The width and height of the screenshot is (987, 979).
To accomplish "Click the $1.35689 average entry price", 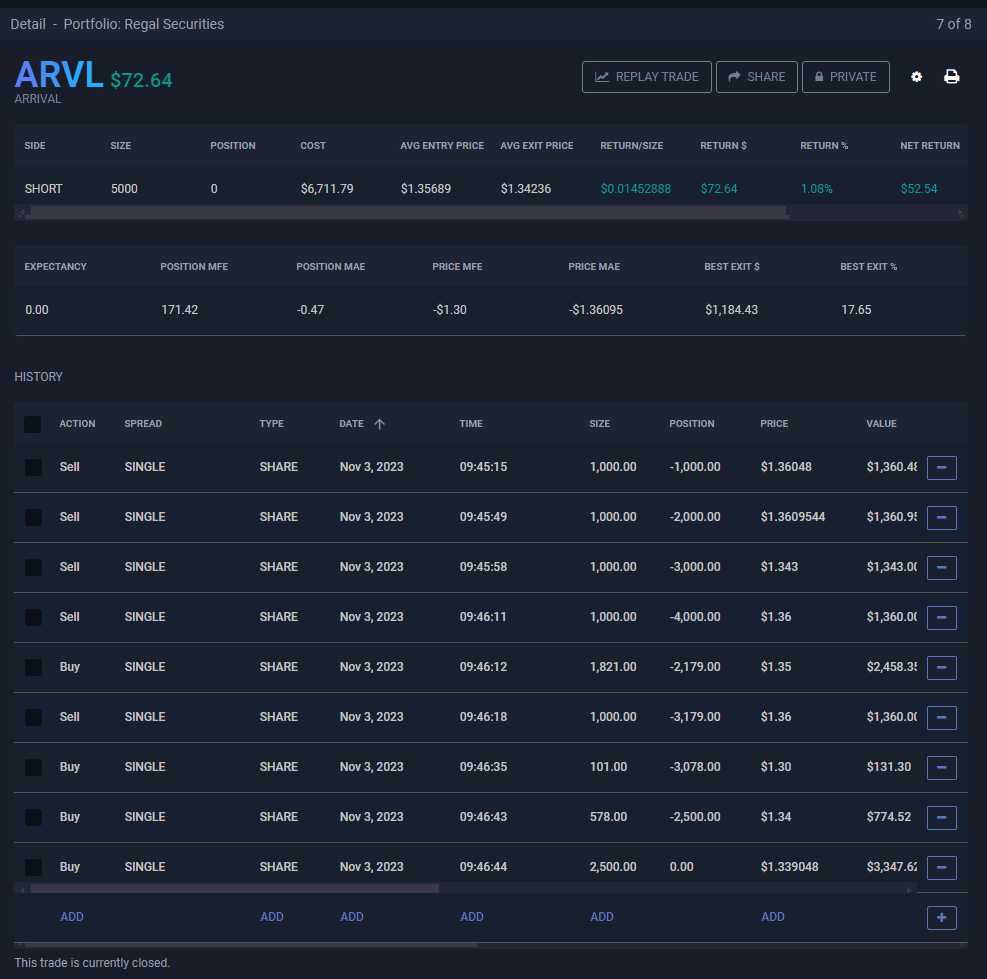I will click(x=426, y=189).
